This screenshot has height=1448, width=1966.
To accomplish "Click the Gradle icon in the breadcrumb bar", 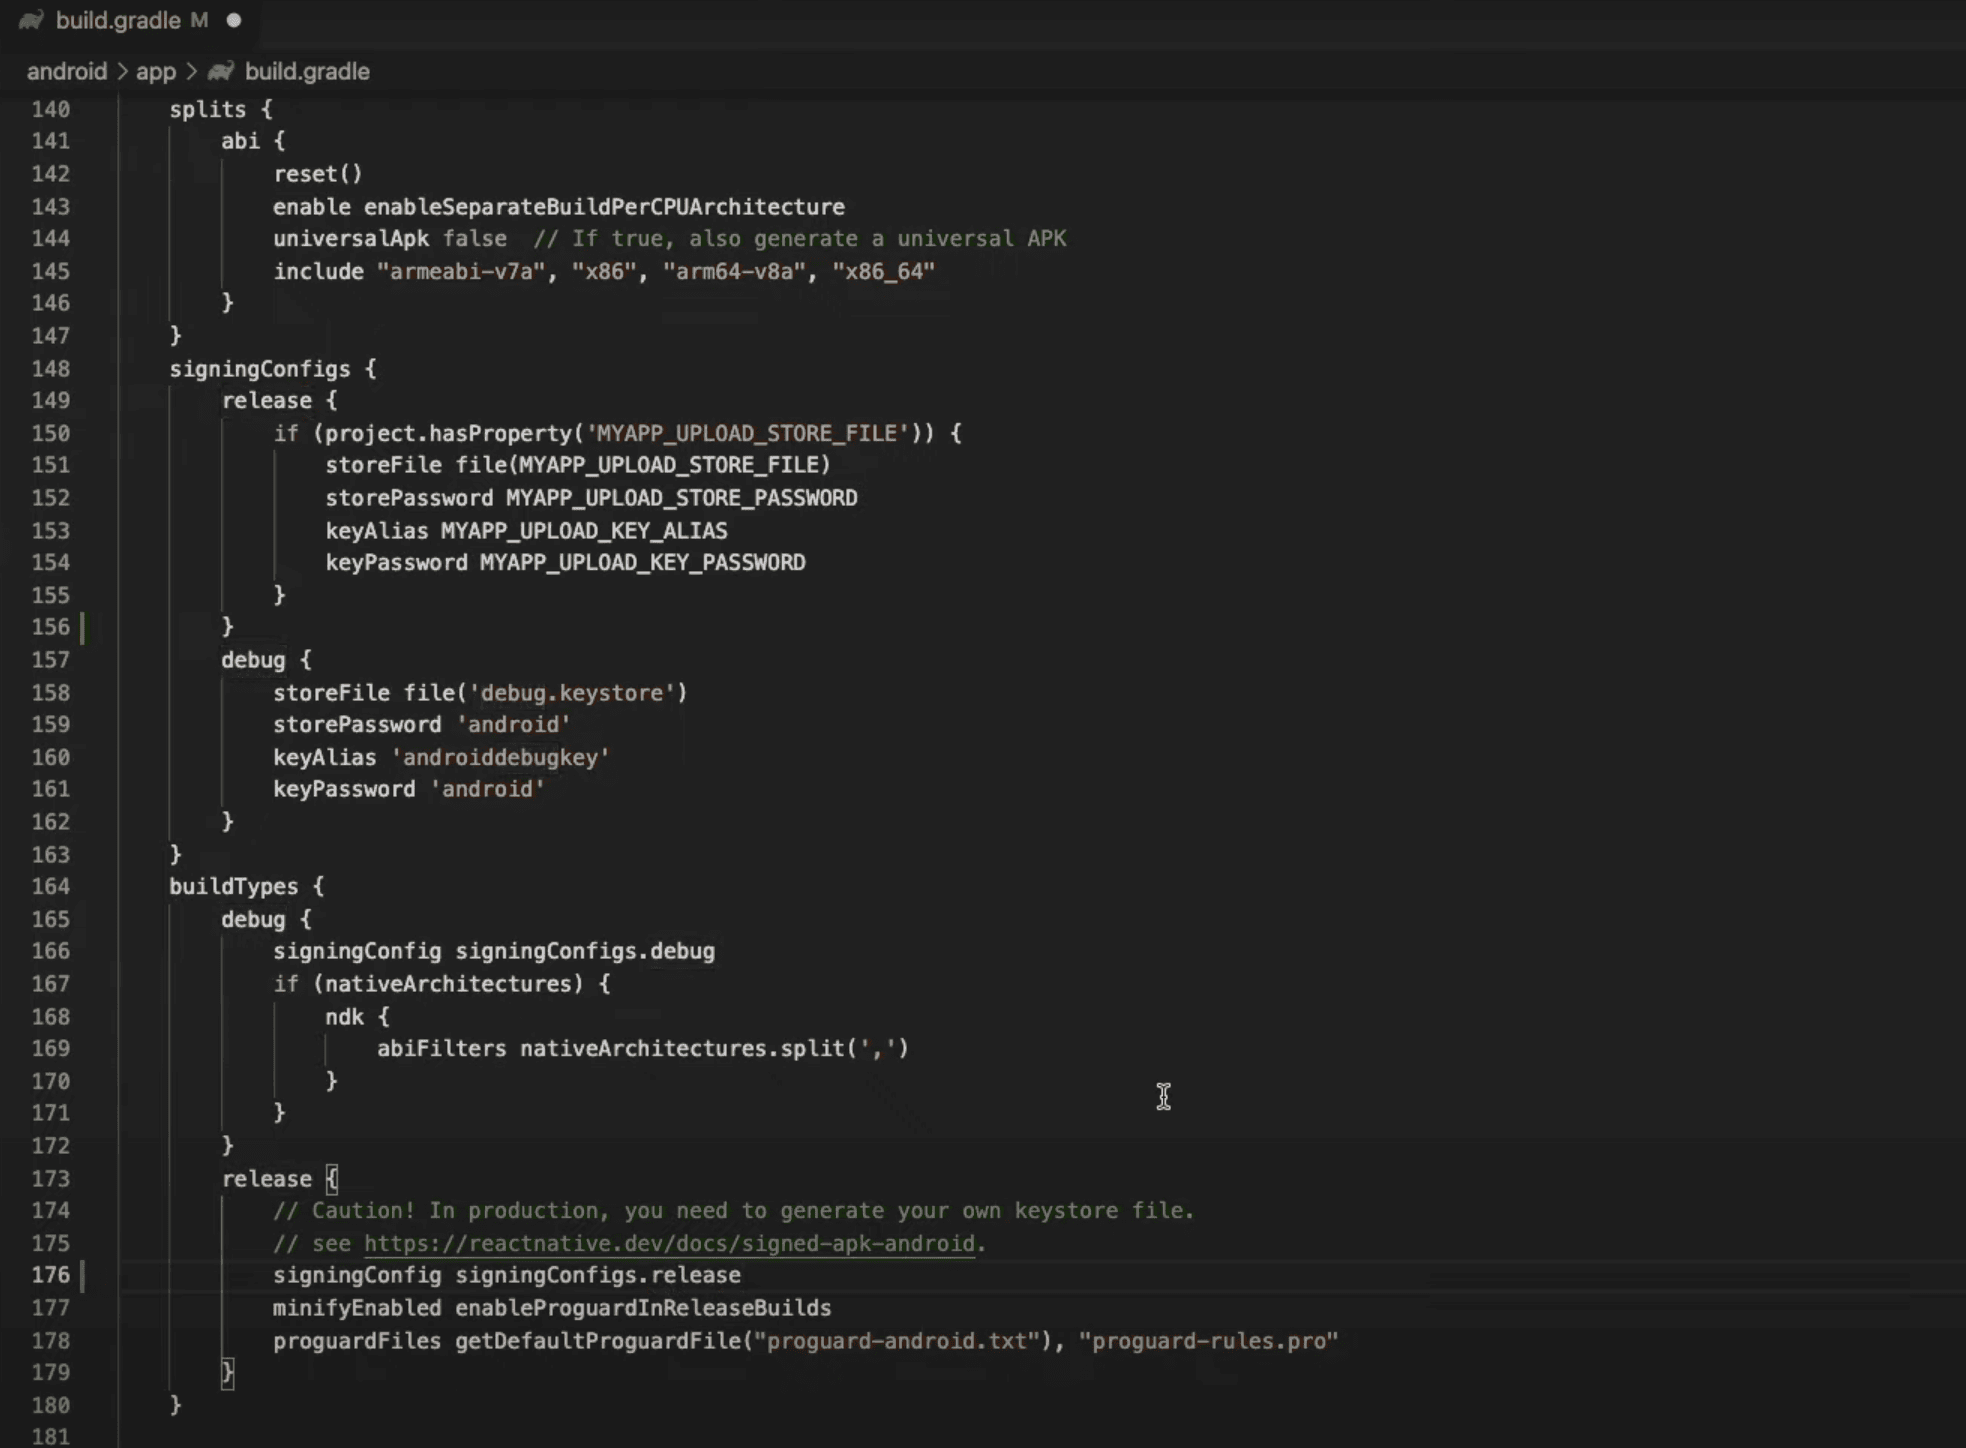I will (x=221, y=70).
